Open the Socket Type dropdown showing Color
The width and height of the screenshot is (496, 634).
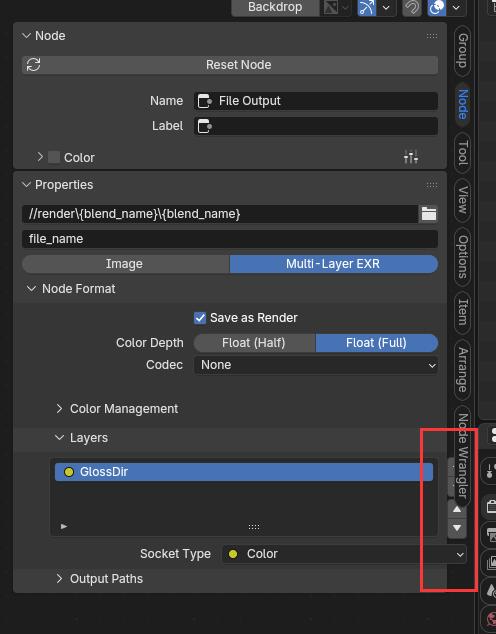(344, 554)
